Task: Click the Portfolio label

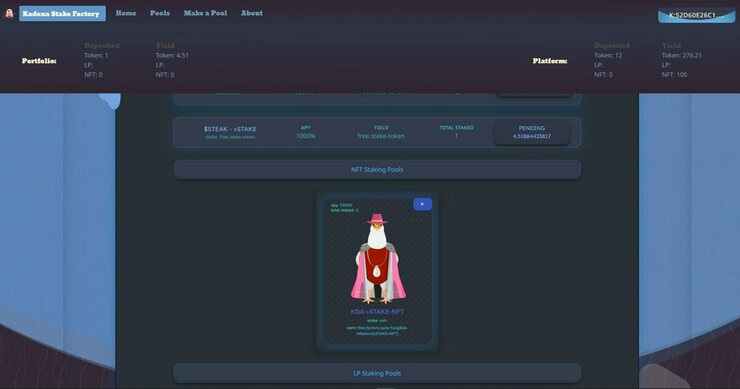Action: point(39,61)
